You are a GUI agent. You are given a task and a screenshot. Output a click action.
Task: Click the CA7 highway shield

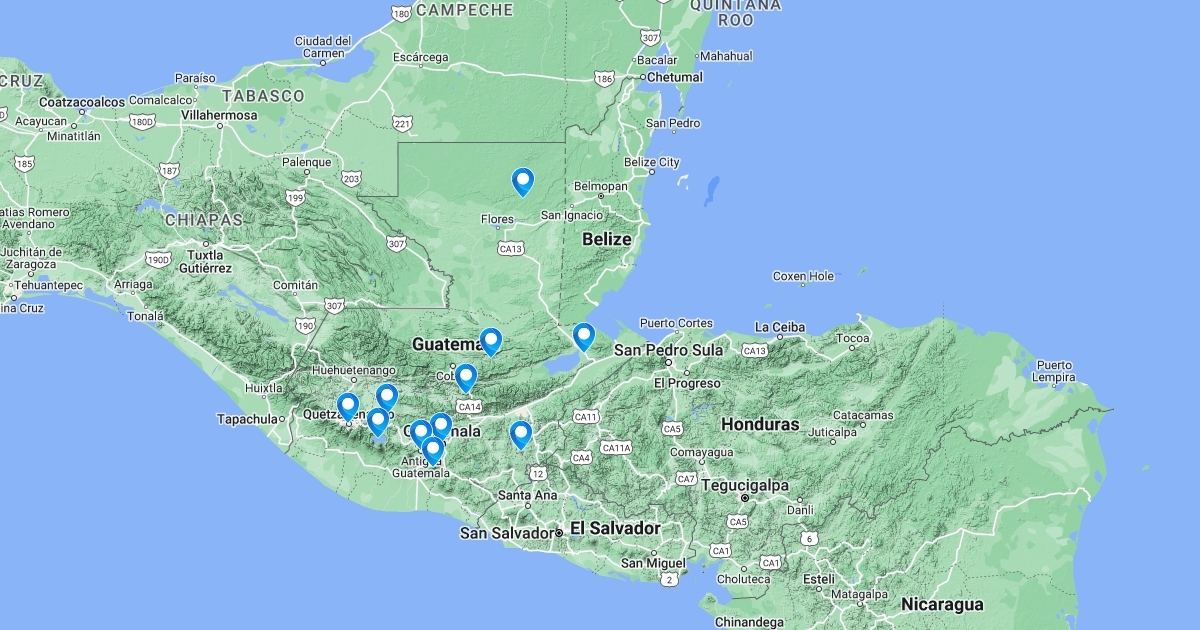[686, 478]
